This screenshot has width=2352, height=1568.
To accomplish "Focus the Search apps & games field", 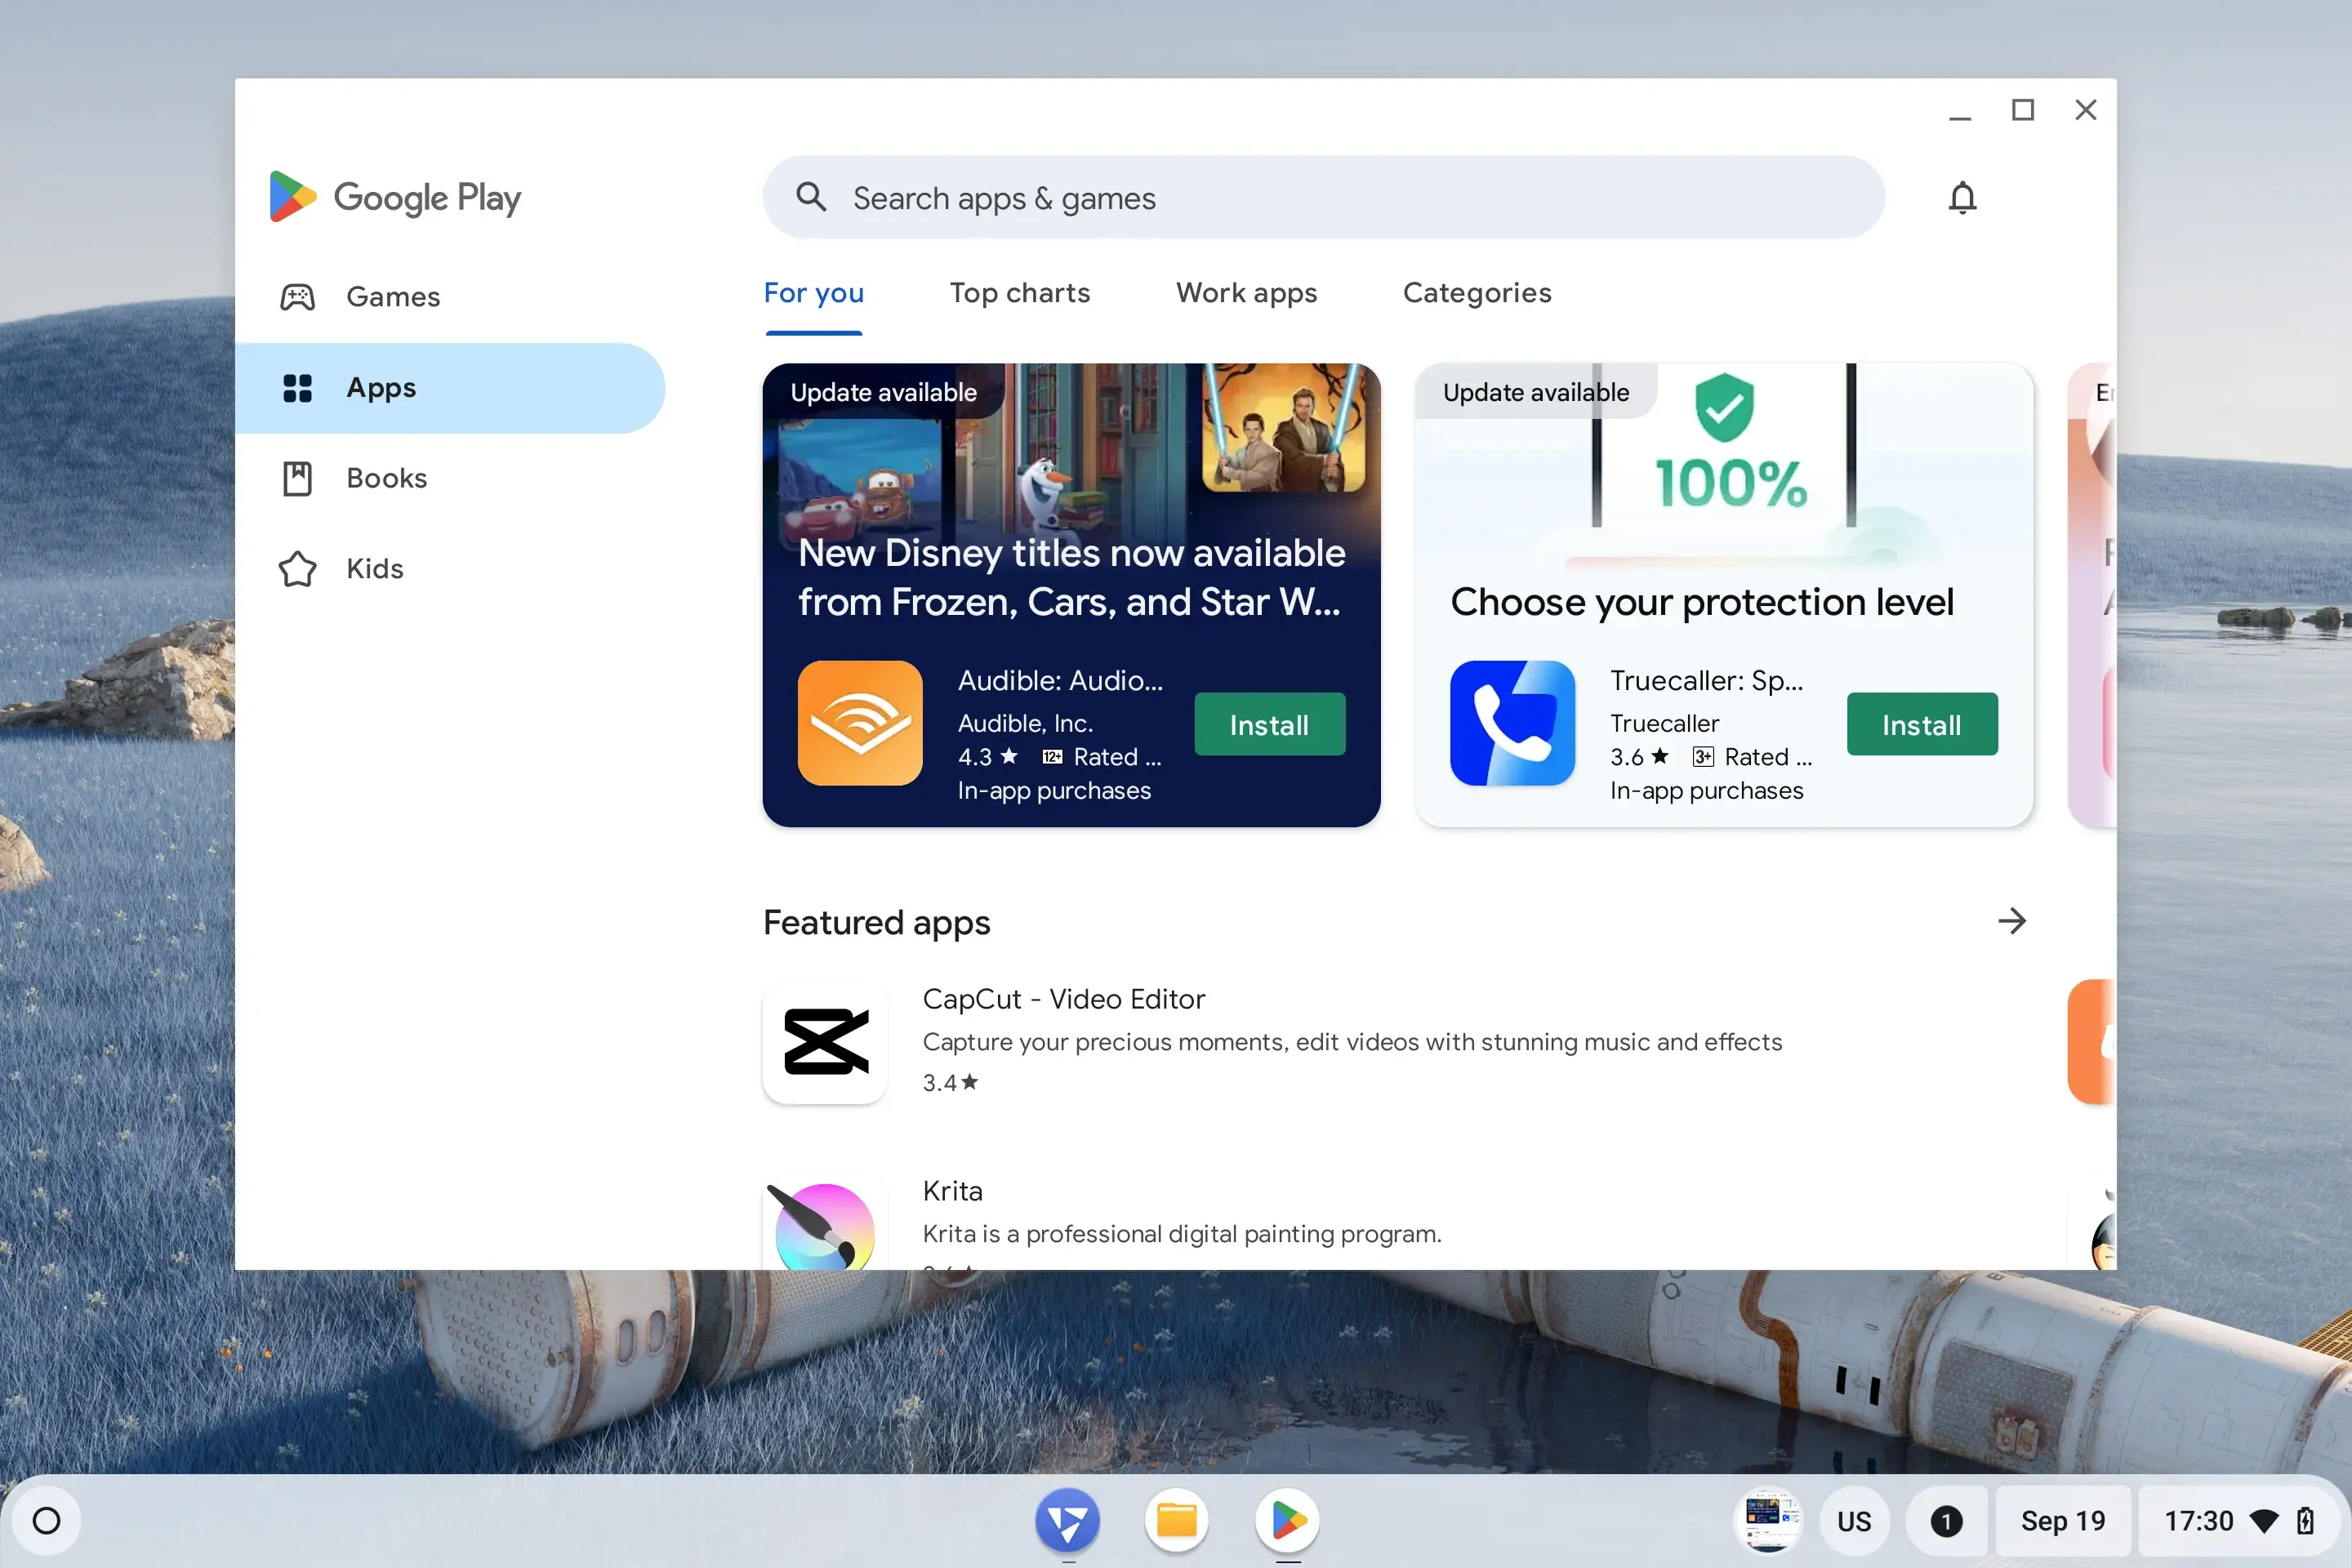I will (1323, 197).
